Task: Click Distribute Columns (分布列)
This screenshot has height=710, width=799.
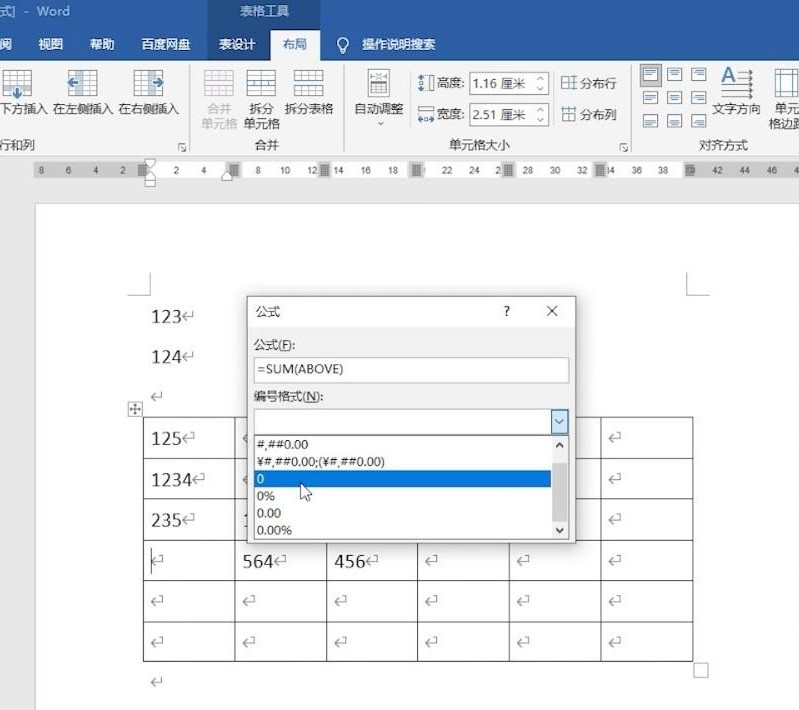Action: tap(589, 114)
